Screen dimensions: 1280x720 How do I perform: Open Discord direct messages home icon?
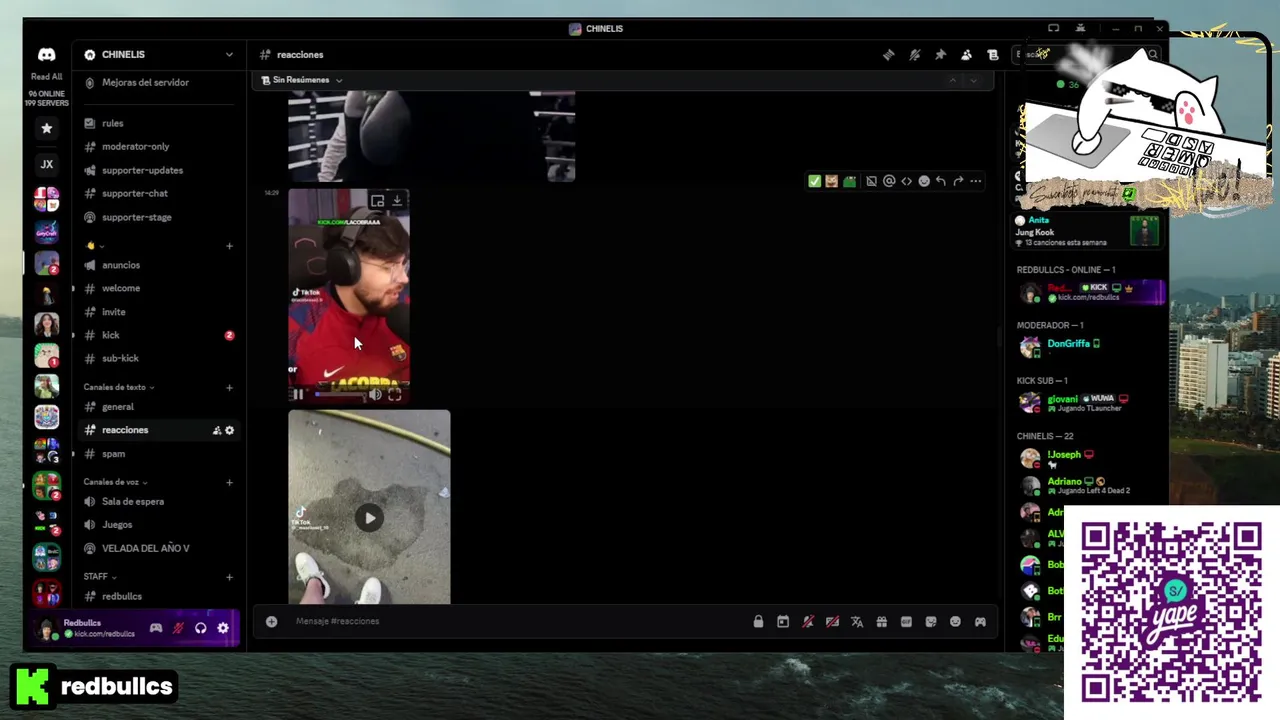pos(46,55)
